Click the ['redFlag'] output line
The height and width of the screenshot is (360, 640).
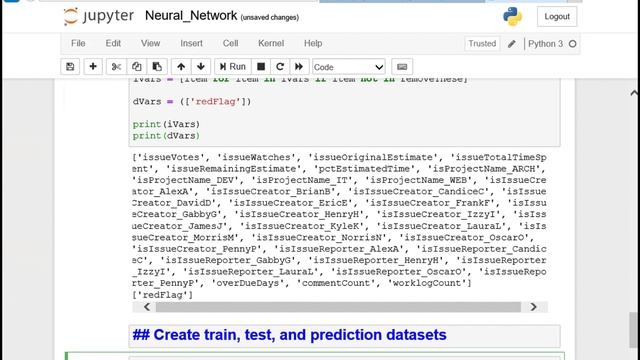pyautogui.click(x=162, y=295)
